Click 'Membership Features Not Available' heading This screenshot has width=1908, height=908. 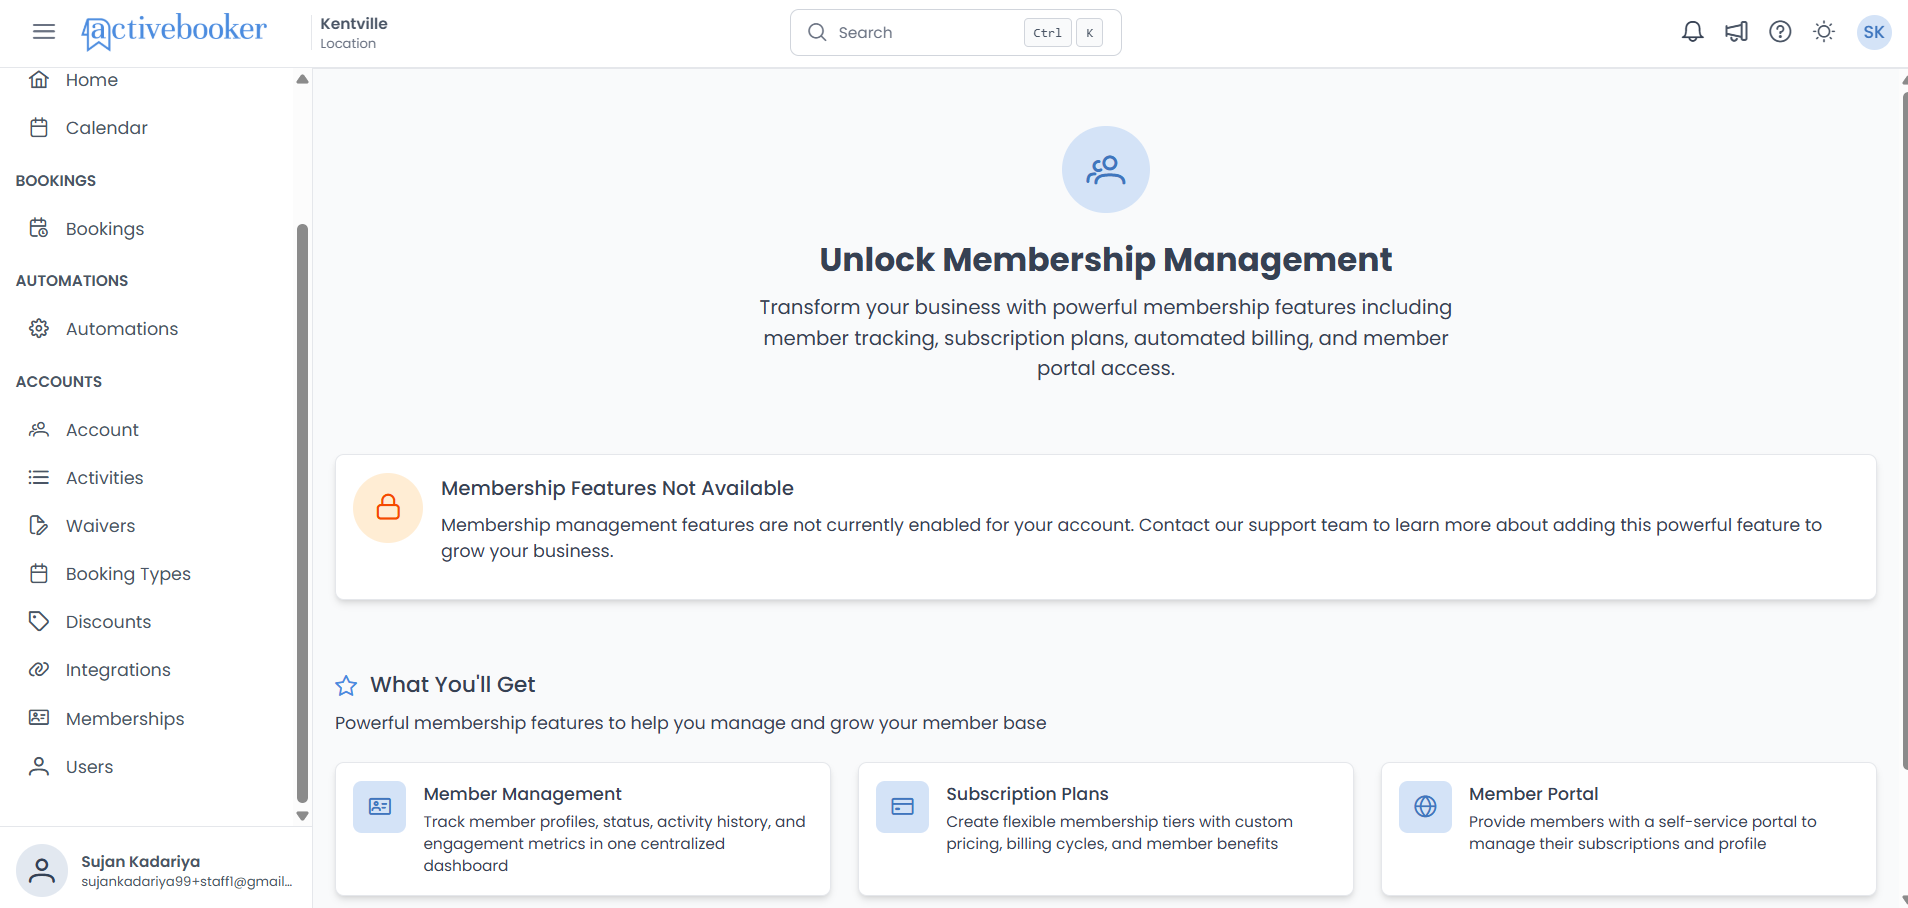click(617, 488)
